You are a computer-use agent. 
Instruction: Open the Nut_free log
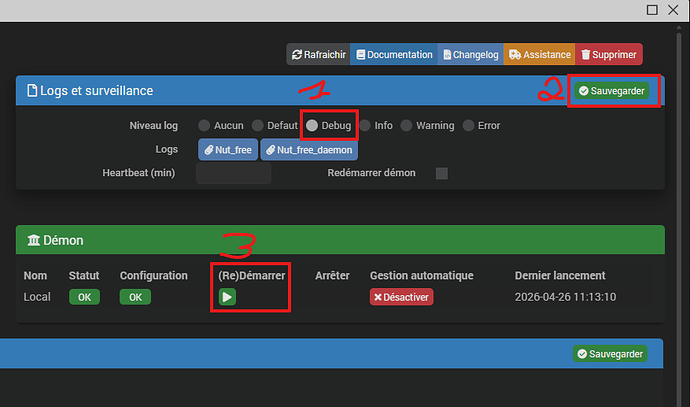pyautogui.click(x=228, y=150)
